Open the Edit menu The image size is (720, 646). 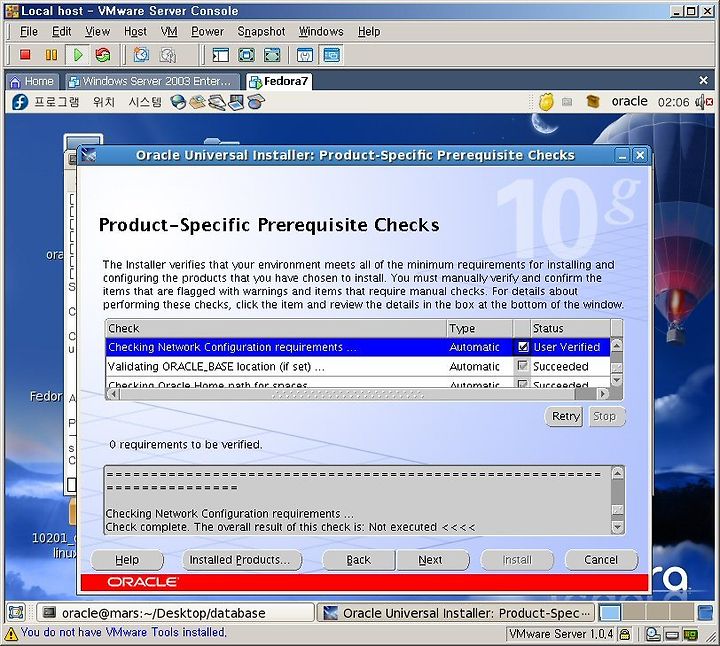pos(62,31)
